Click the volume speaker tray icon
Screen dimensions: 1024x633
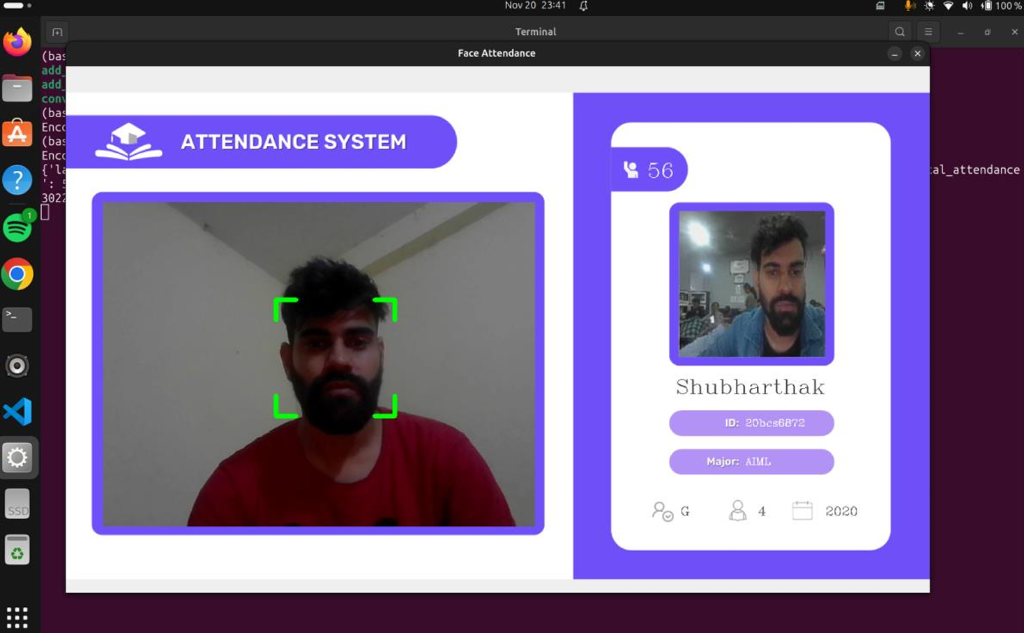[967, 6]
